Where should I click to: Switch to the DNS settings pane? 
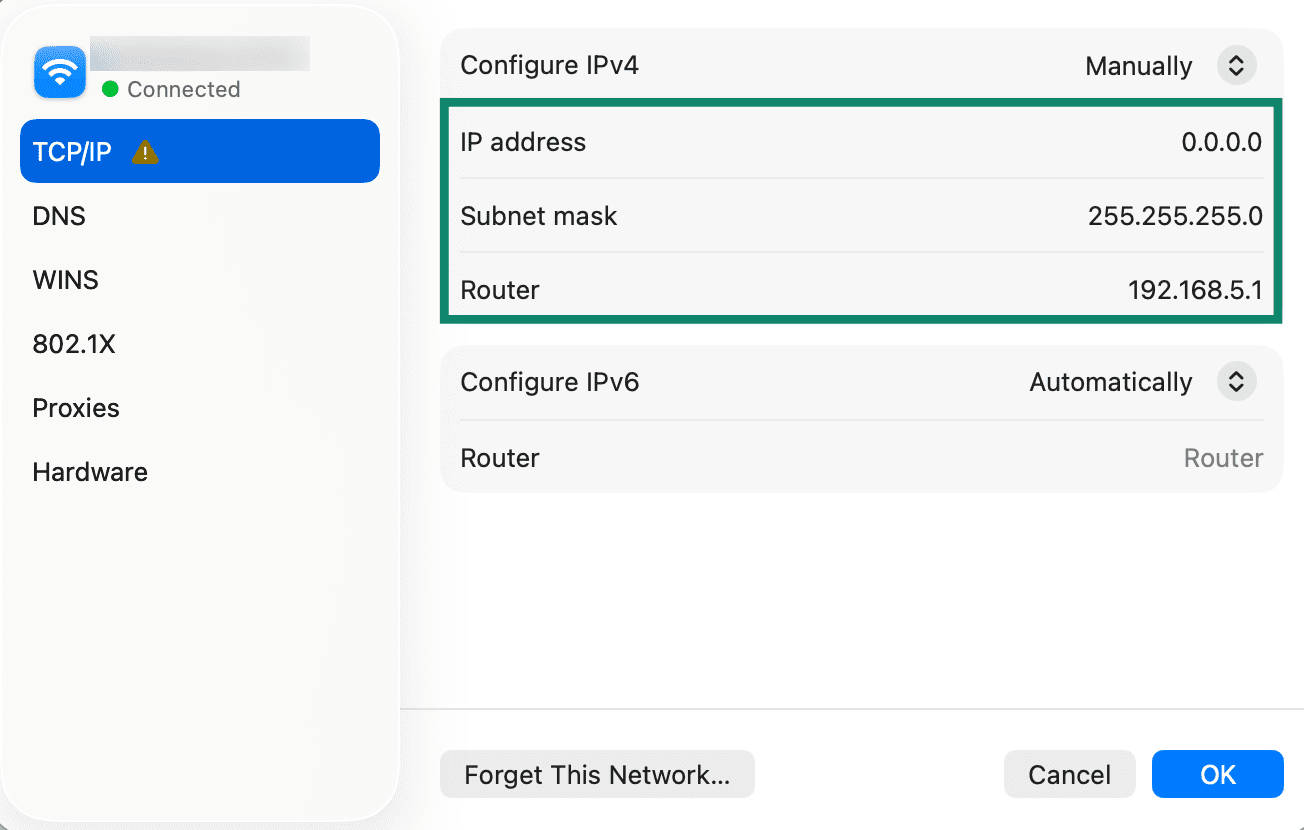tap(58, 215)
